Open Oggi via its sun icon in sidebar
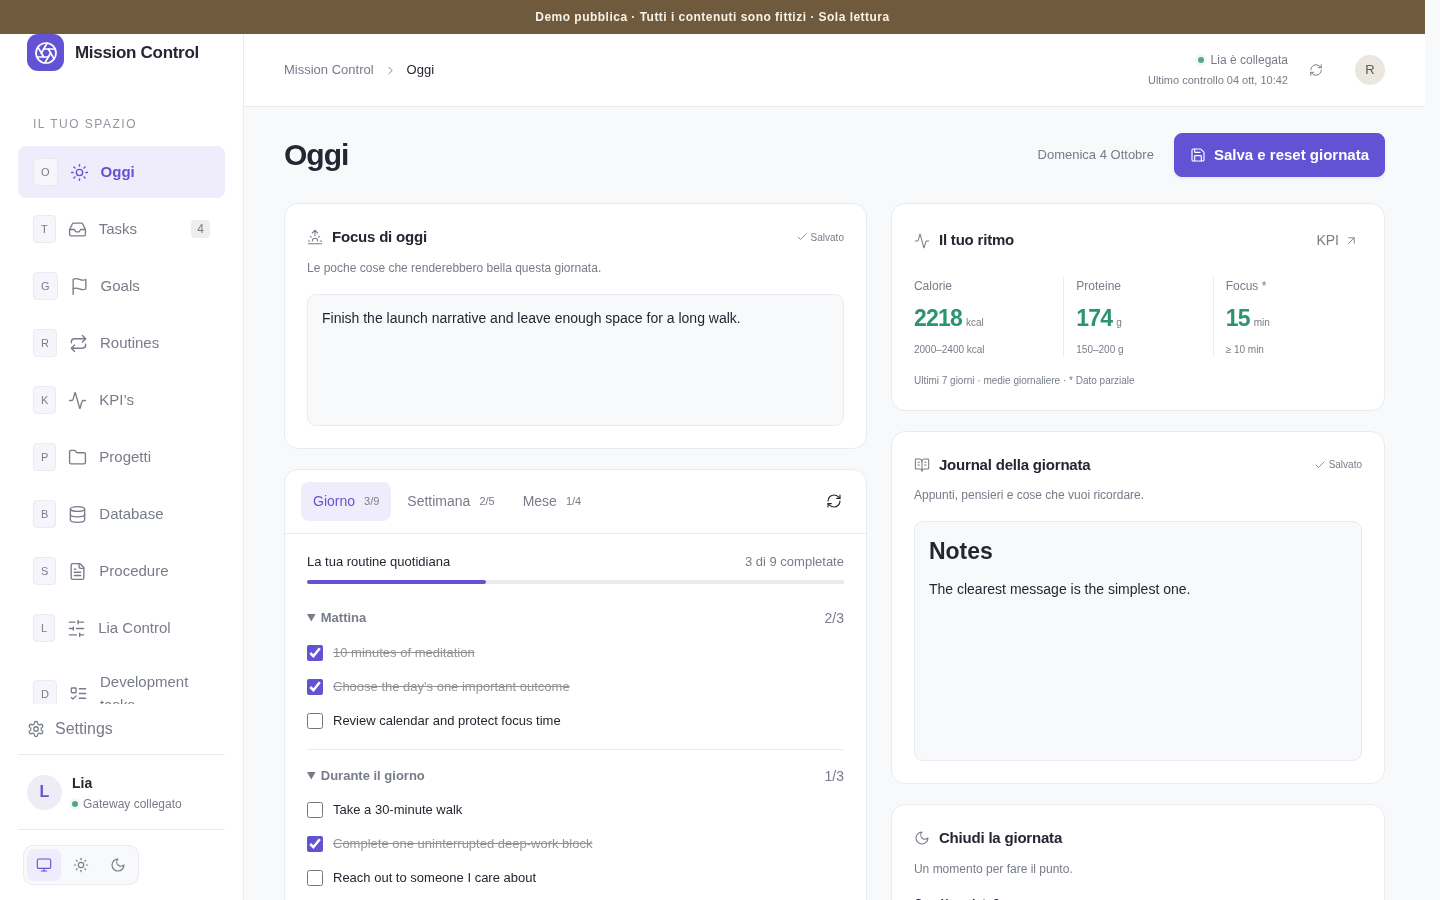1440x900 pixels. (79, 172)
